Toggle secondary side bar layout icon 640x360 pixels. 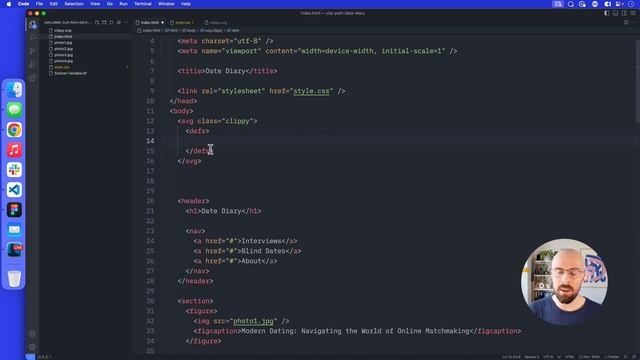624,13
